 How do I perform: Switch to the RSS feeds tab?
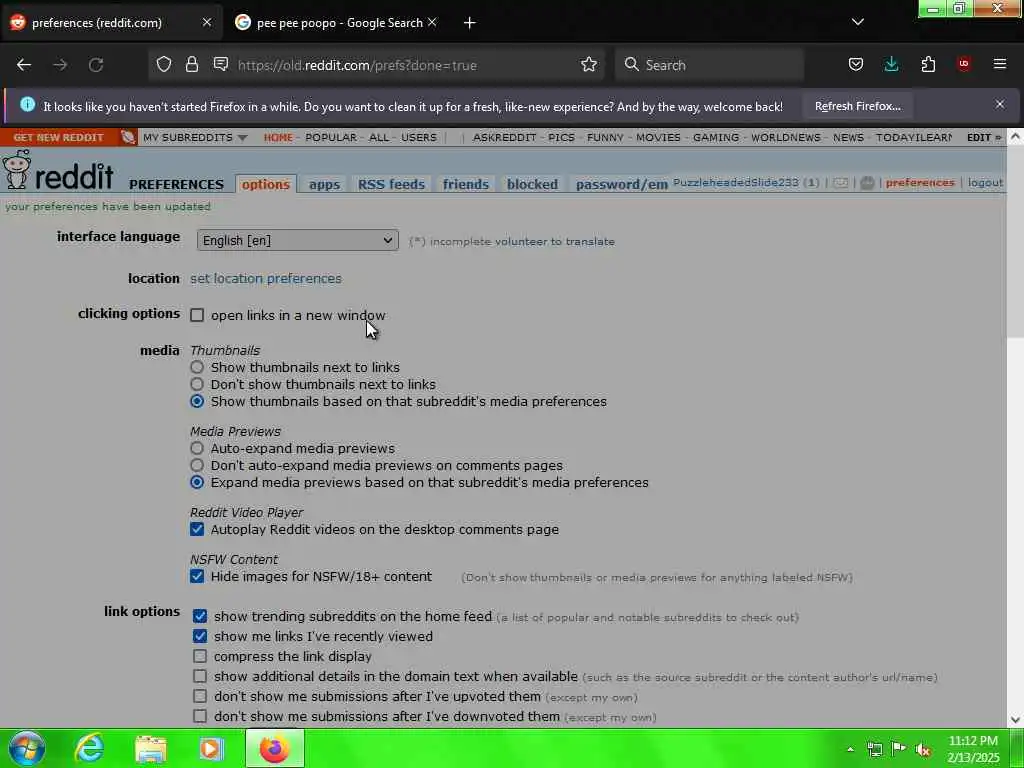[x=391, y=184]
